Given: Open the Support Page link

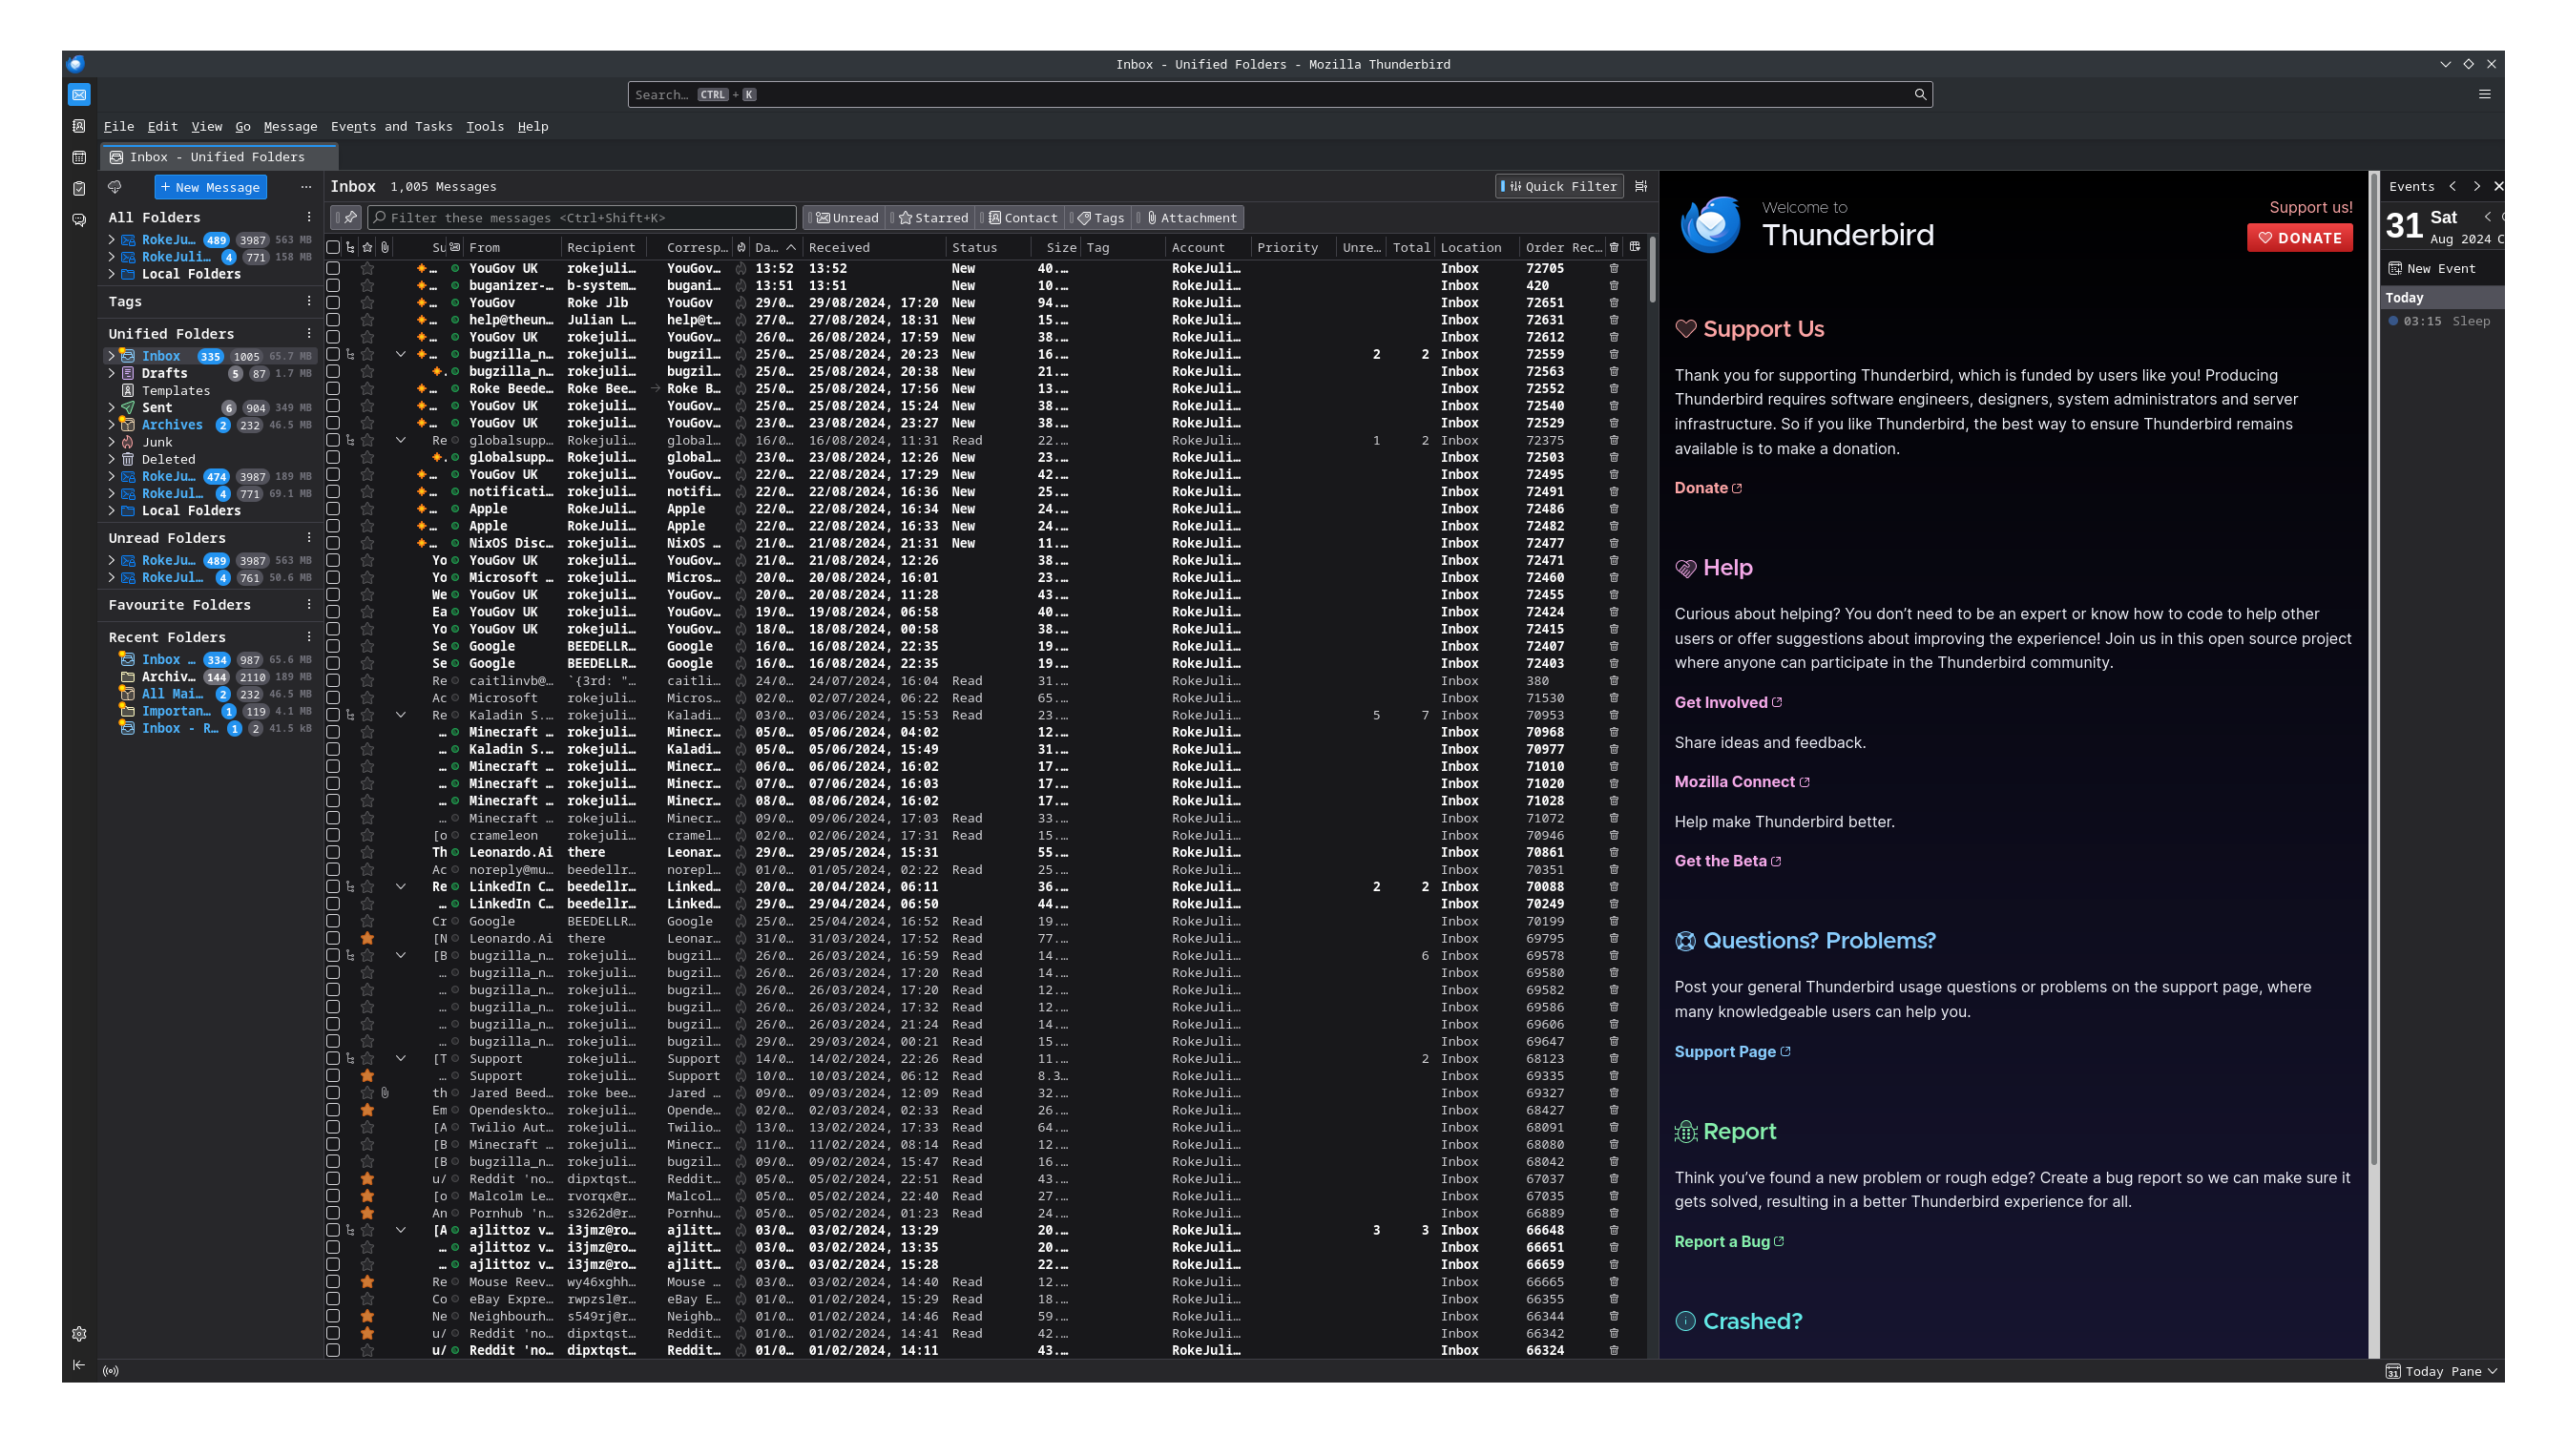Looking at the screenshot, I should click(1732, 1052).
